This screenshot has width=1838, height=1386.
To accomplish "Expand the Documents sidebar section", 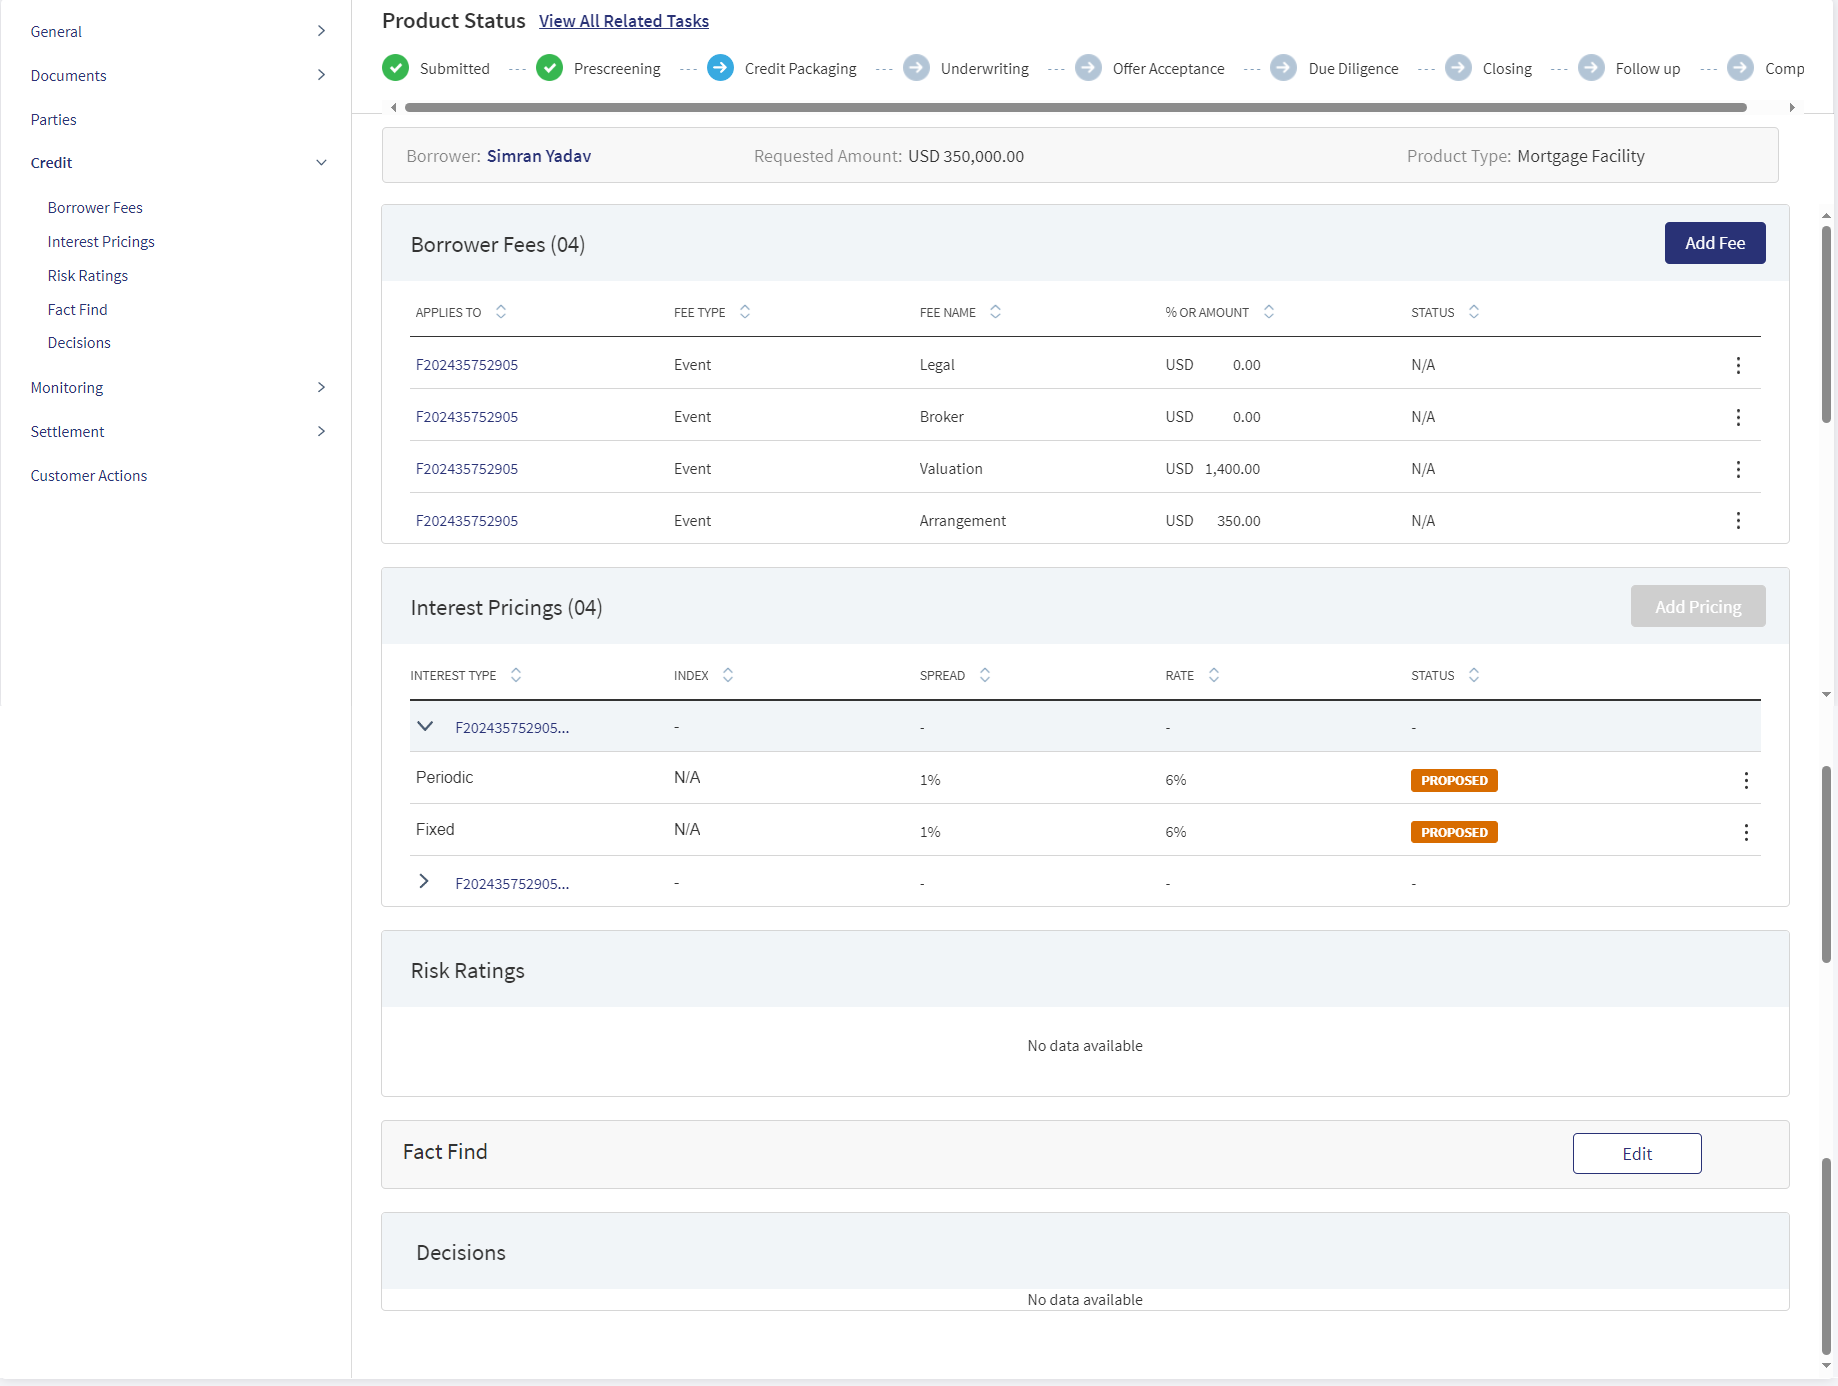I will [321, 75].
